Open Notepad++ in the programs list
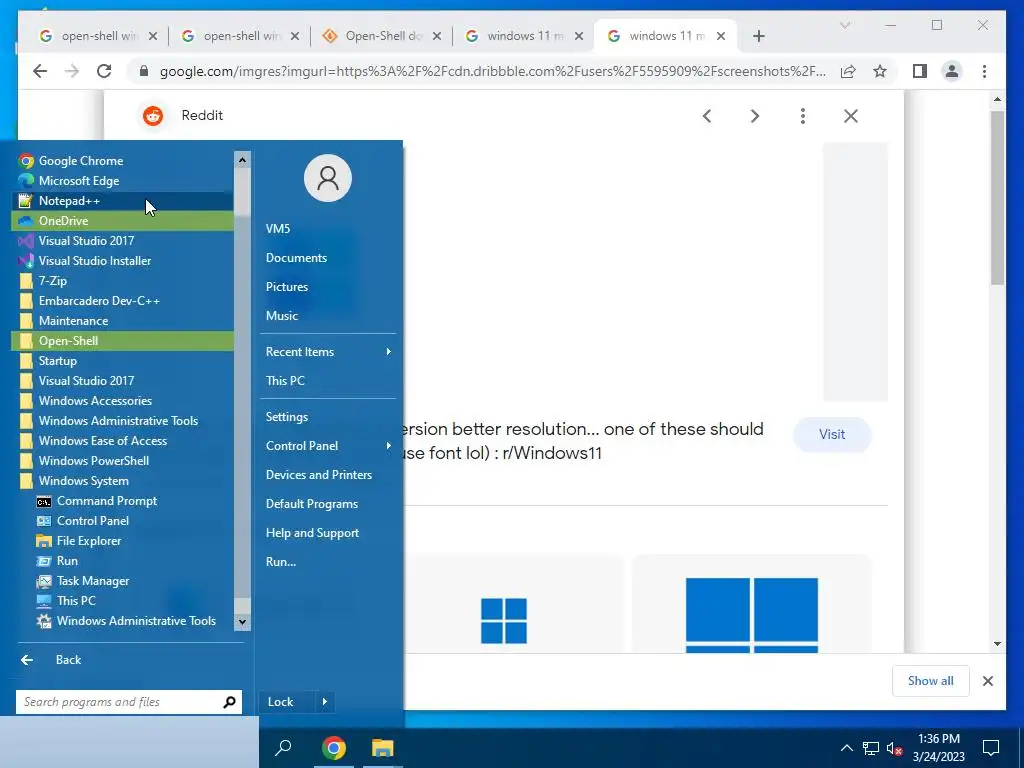 [122, 200]
